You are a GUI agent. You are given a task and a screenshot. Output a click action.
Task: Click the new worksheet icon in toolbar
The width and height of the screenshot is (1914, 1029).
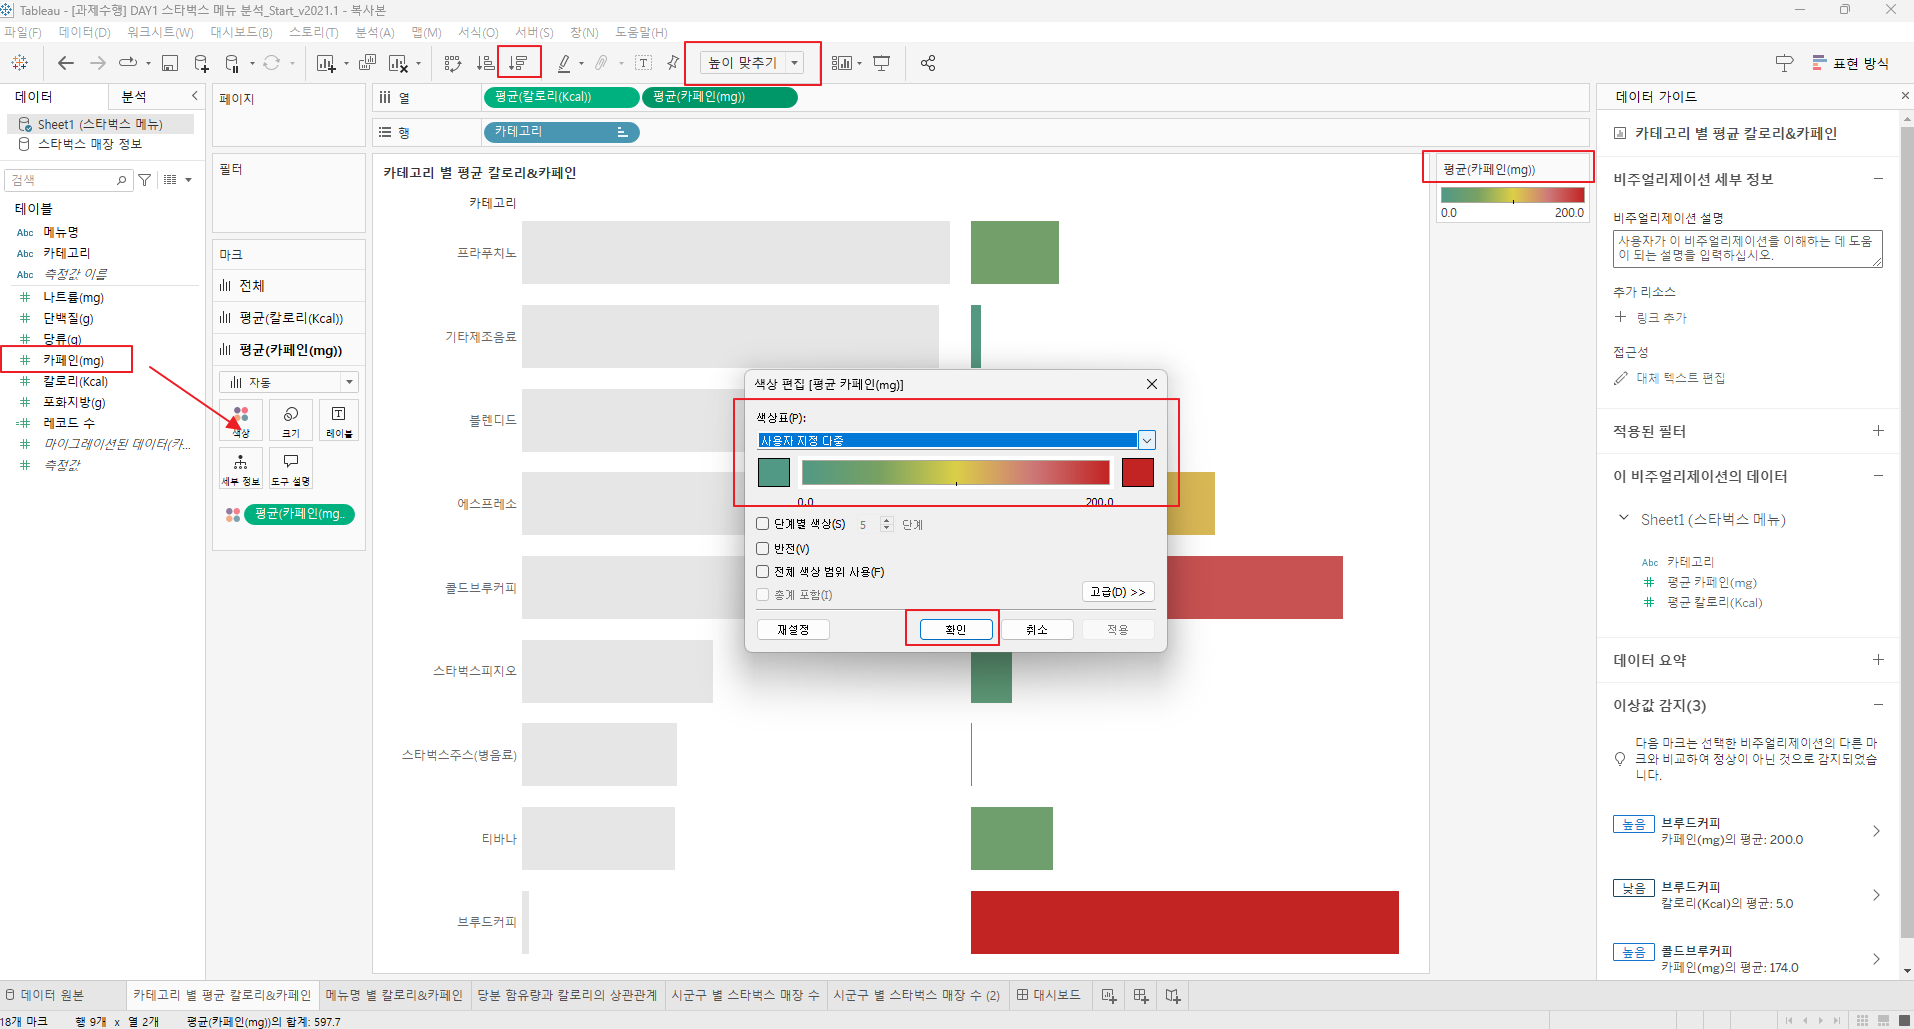click(x=326, y=63)
